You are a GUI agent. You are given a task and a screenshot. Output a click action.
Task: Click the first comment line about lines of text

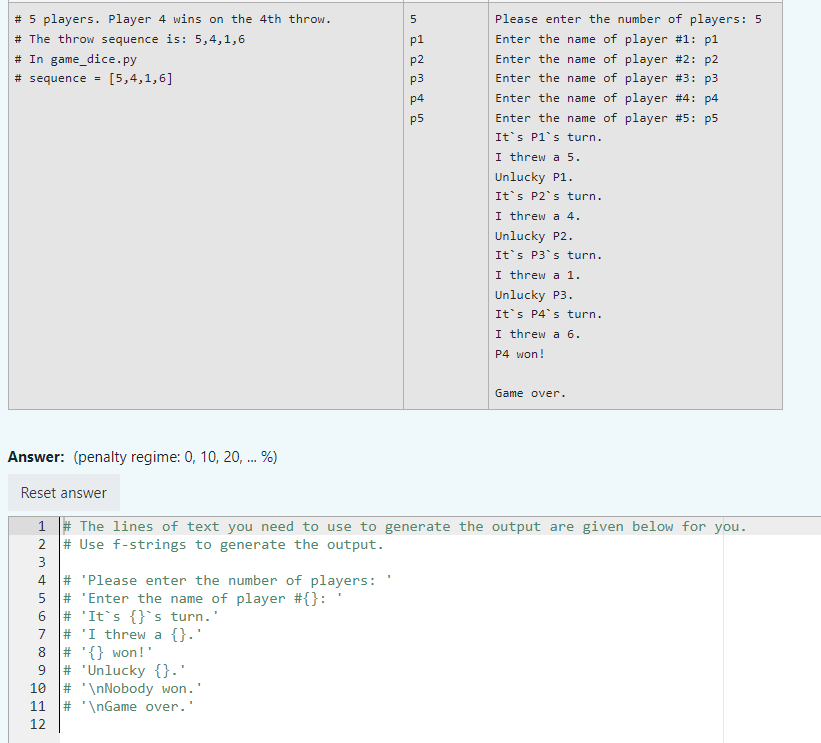pyautogui.click(x=405, y=526)
